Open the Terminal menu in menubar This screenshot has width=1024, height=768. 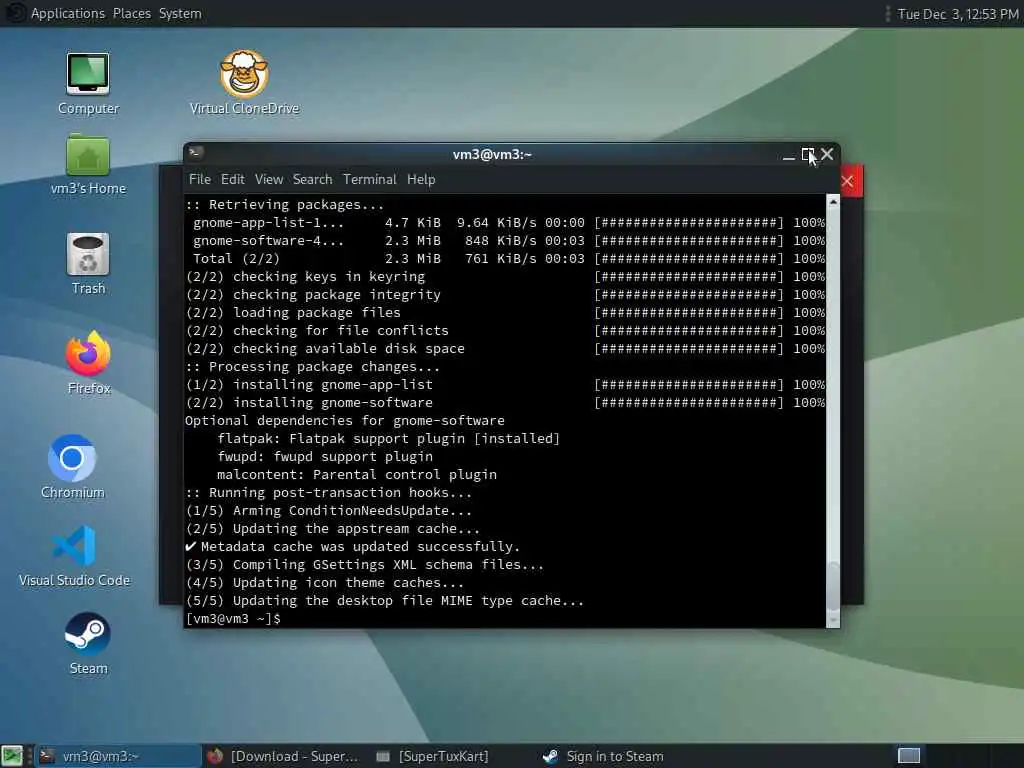370,179
